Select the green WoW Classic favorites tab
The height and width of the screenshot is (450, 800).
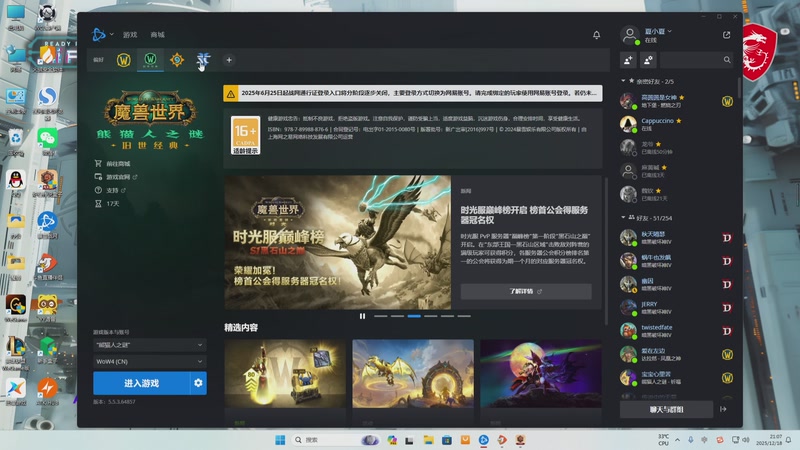[x=150, y=60]
